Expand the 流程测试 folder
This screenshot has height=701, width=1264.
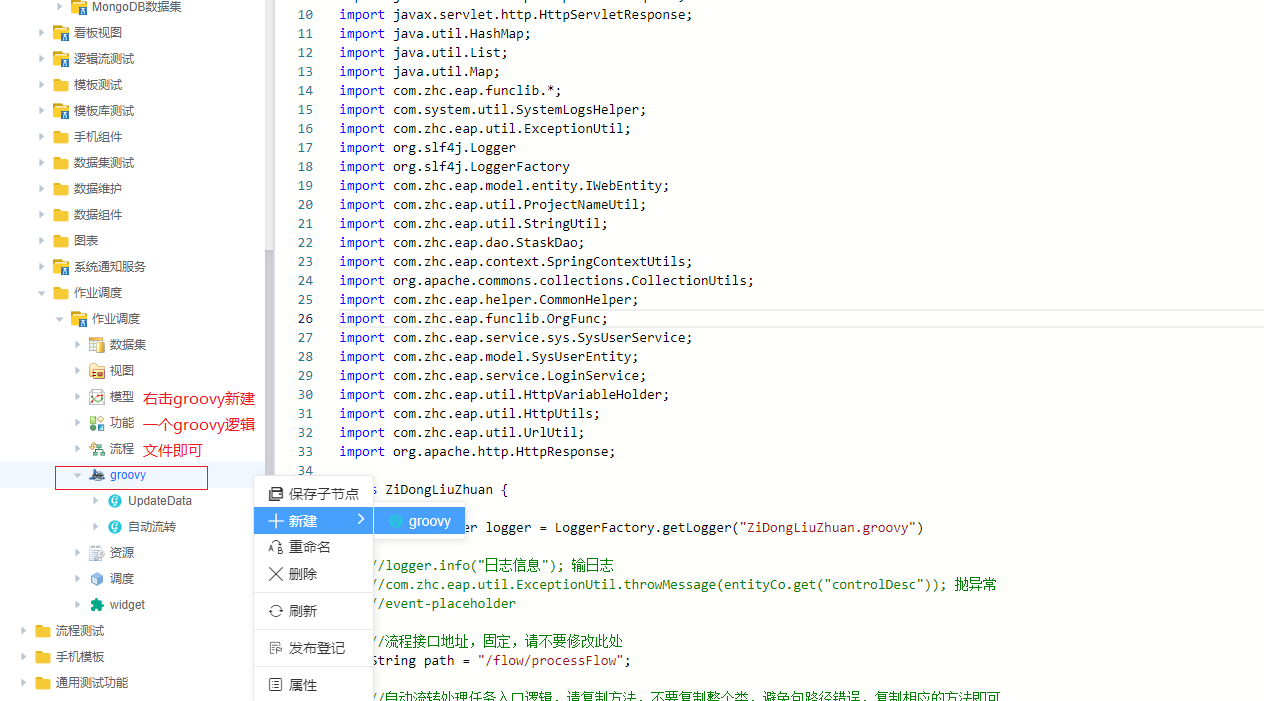pos(24,631)
